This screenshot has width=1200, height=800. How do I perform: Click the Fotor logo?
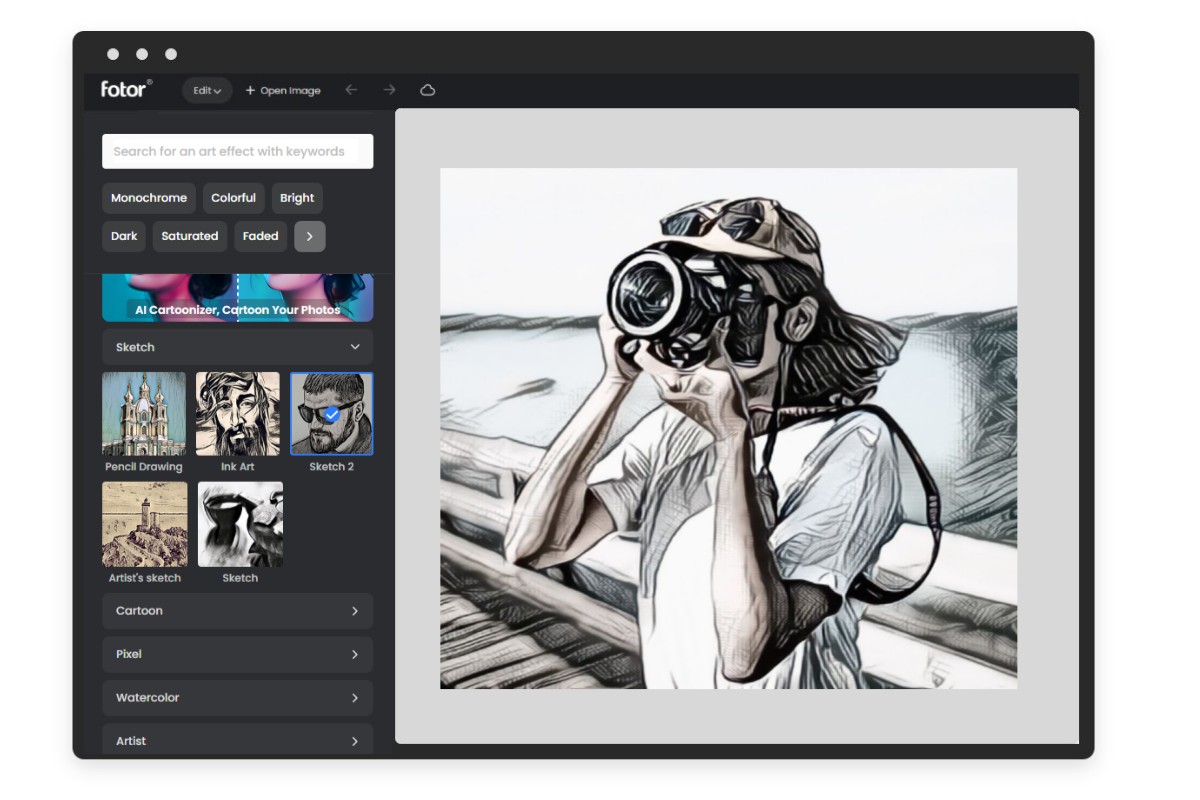(x=124, y=89)
